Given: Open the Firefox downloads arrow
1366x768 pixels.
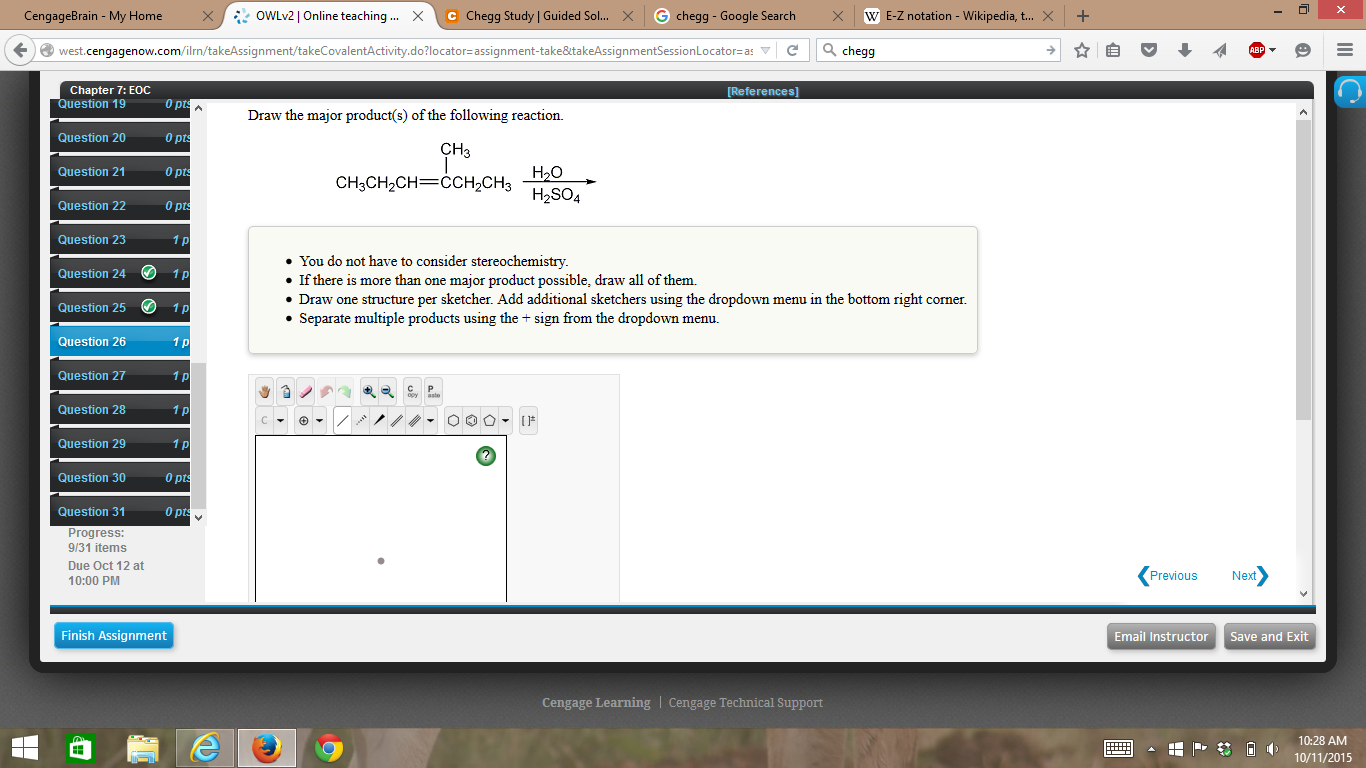Looking at the screenshot, I should point(1184,50).
